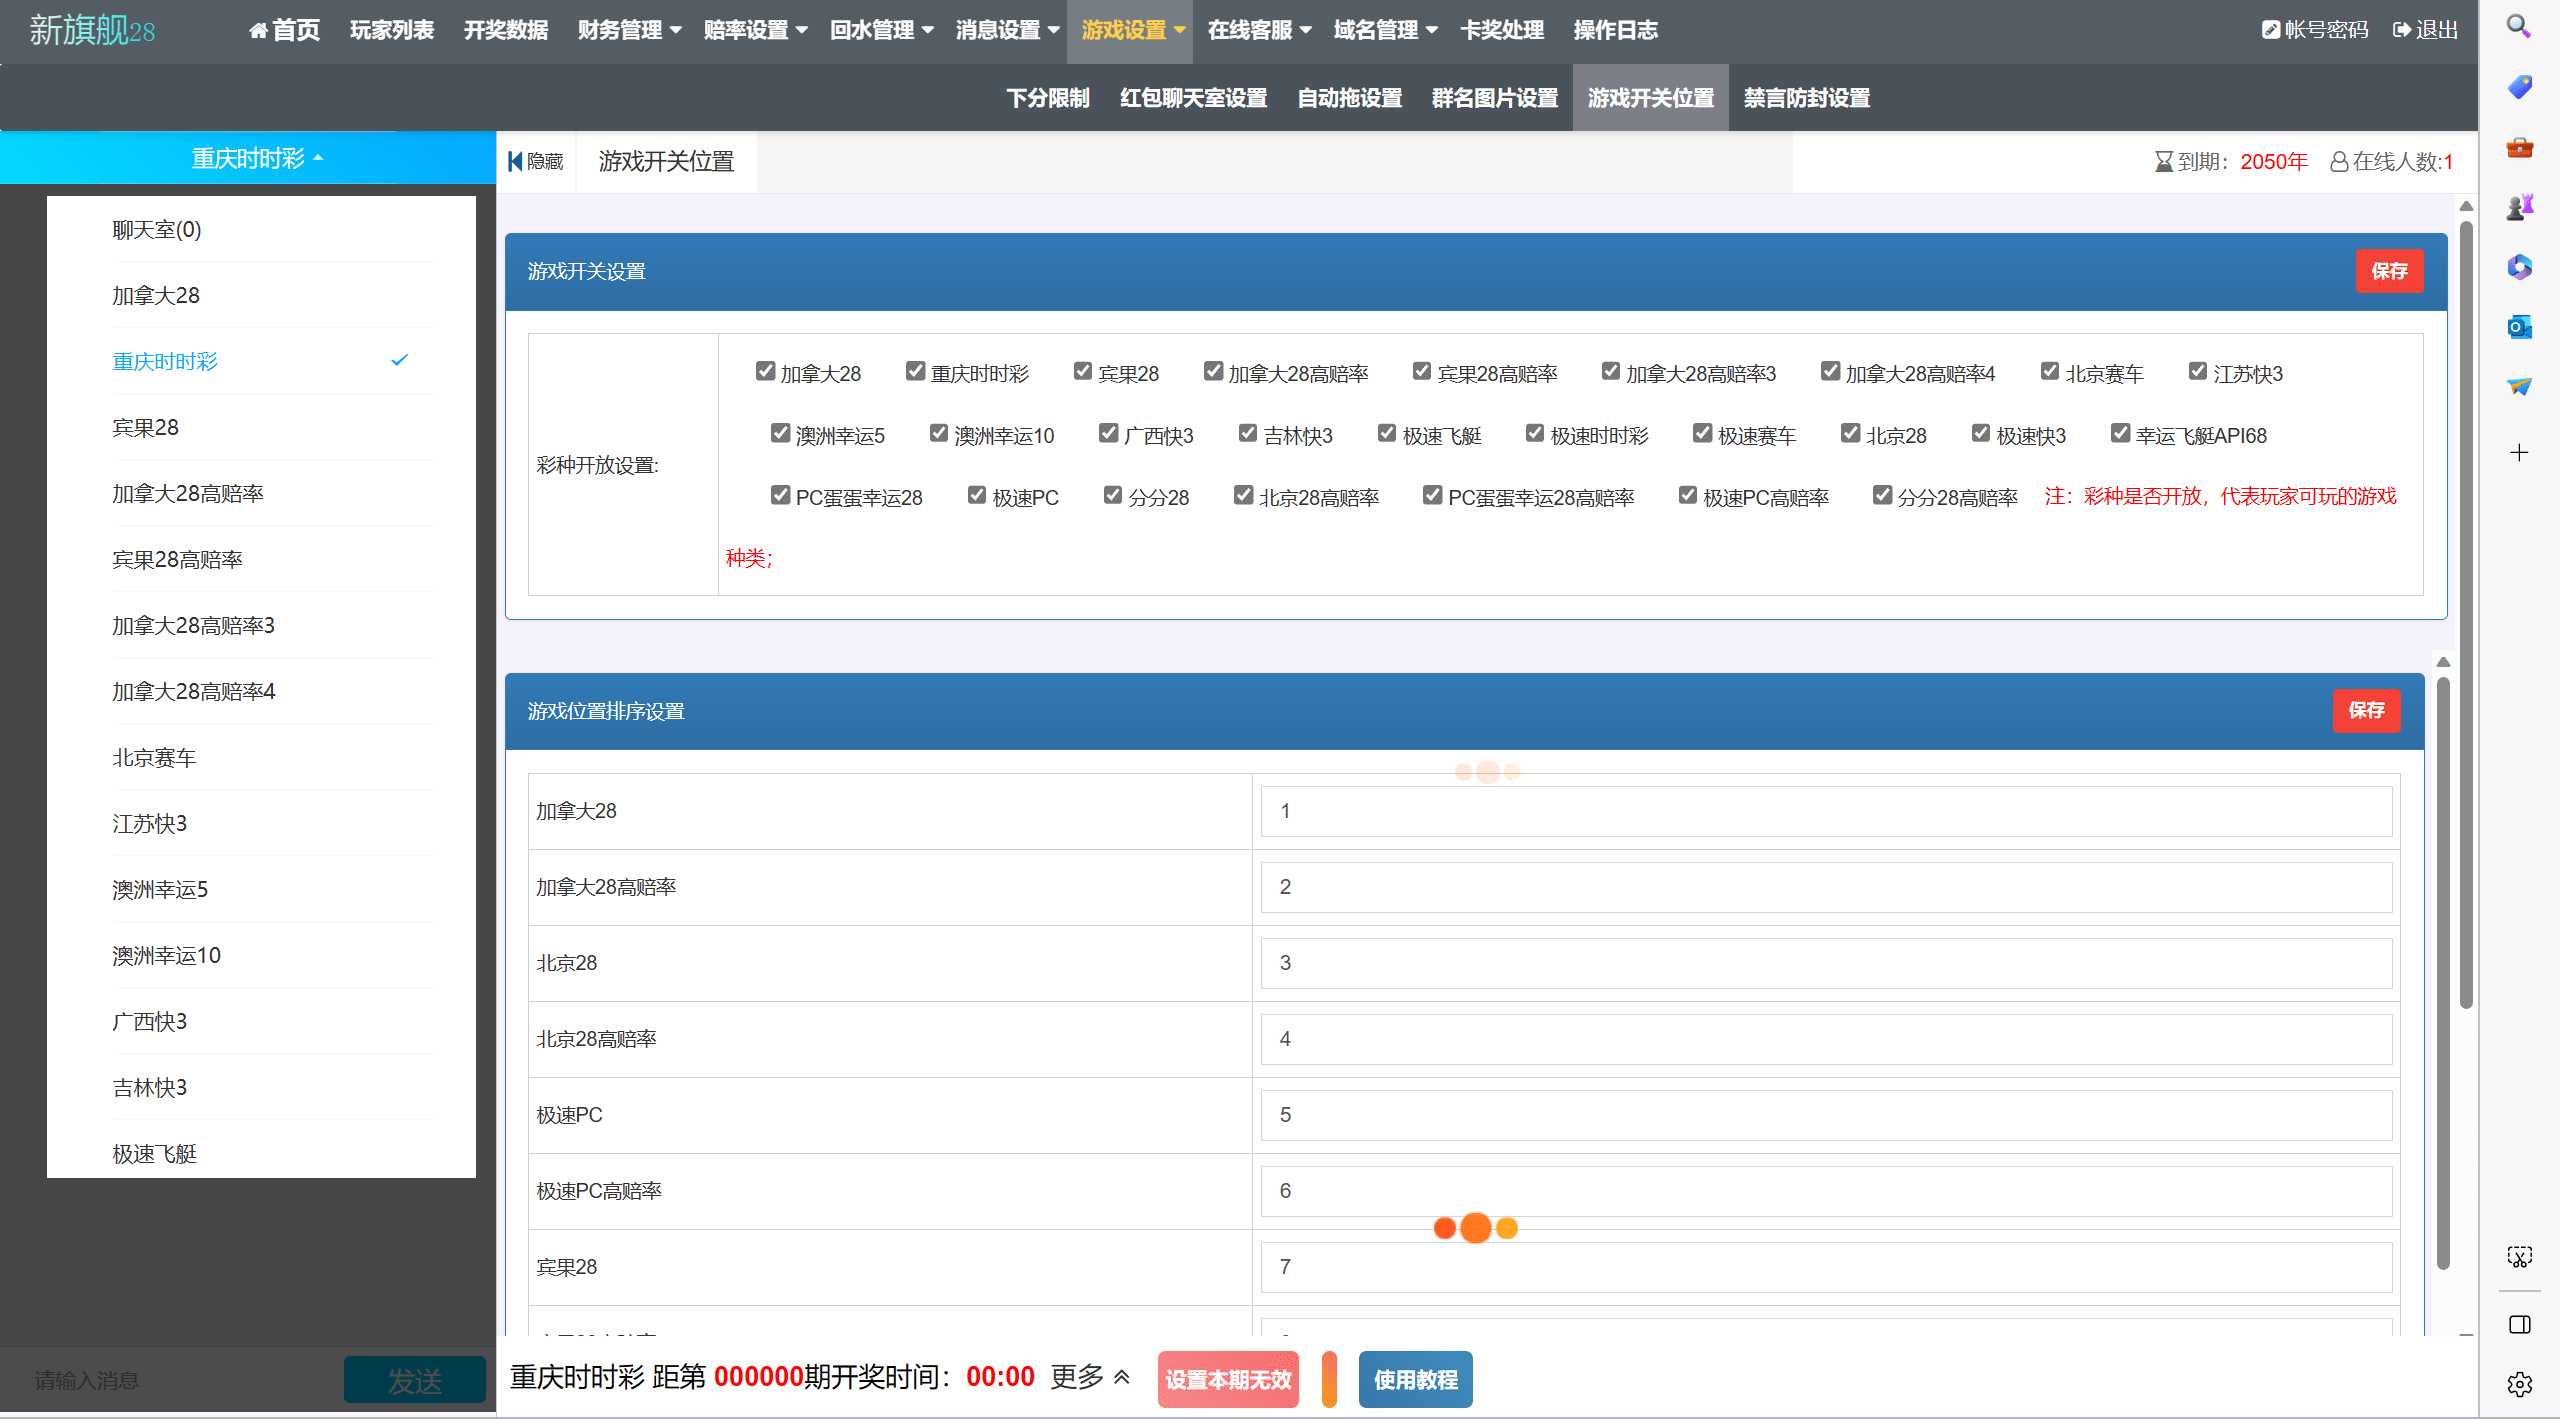Click the plus icon in sidebar

point(2519,453)
